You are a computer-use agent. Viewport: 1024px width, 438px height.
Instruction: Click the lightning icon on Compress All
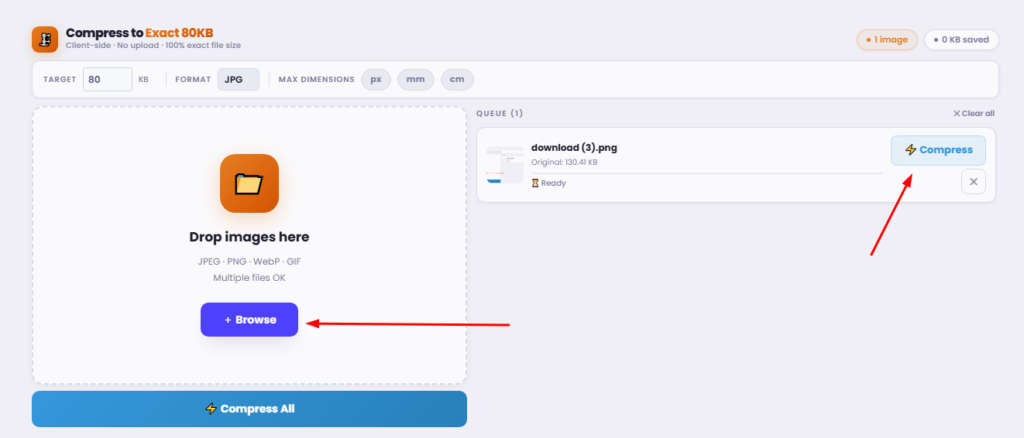click(x=211, y=409)
